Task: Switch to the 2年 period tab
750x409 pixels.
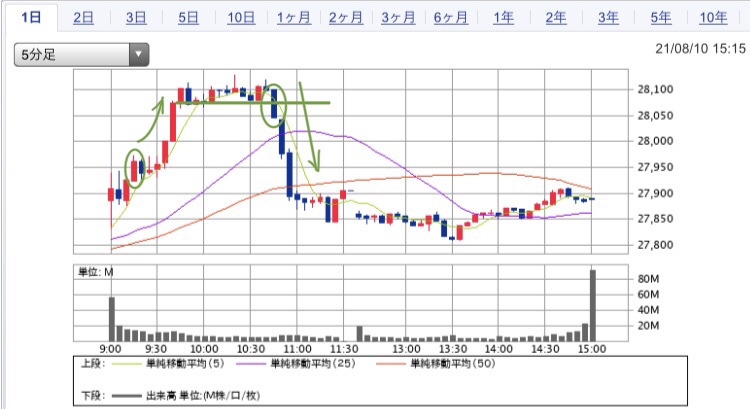Action: [556, 18]
